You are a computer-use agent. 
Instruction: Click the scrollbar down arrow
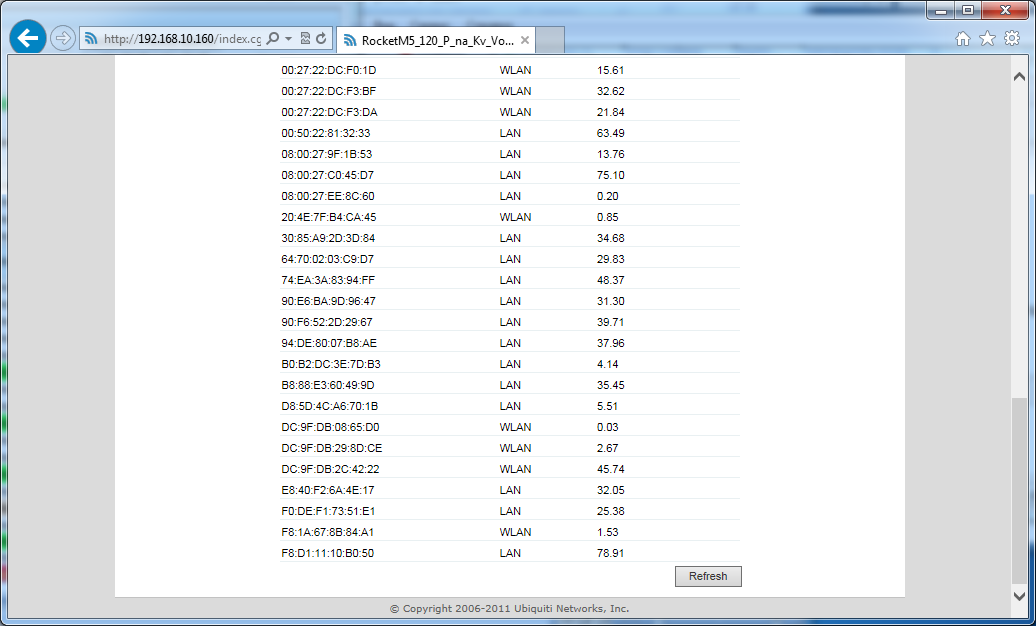click(x=1019, y=596)
